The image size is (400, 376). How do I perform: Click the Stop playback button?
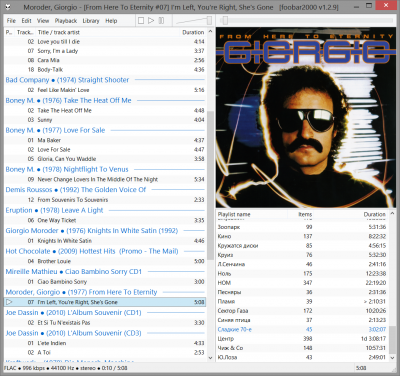click(141, 21)
